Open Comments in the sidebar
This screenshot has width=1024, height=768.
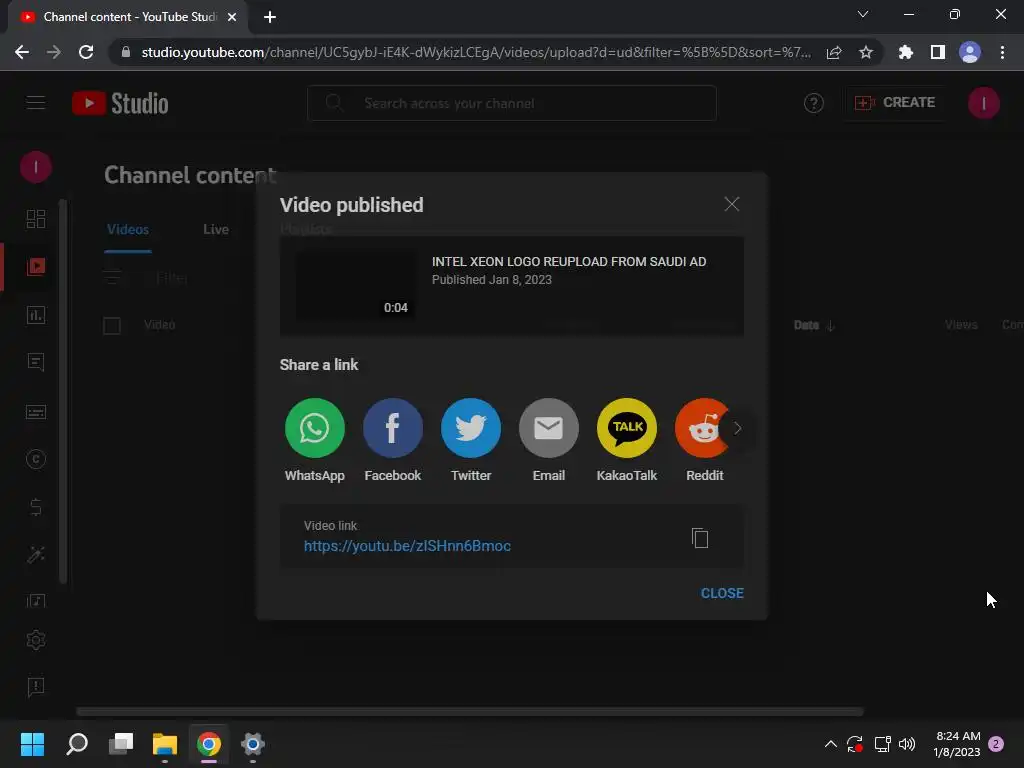pyautogui.click(x=36, y=362)
